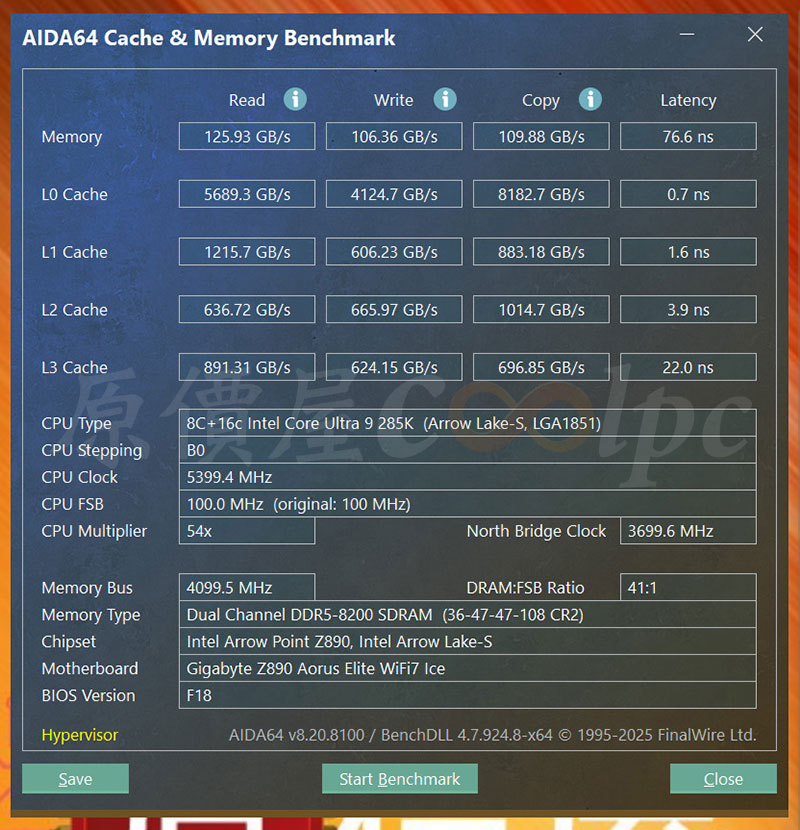Minimize the AIDA64 benchmark window
Image resolution: width=800 pixels, height=830 pixels.
pos(688,35)
